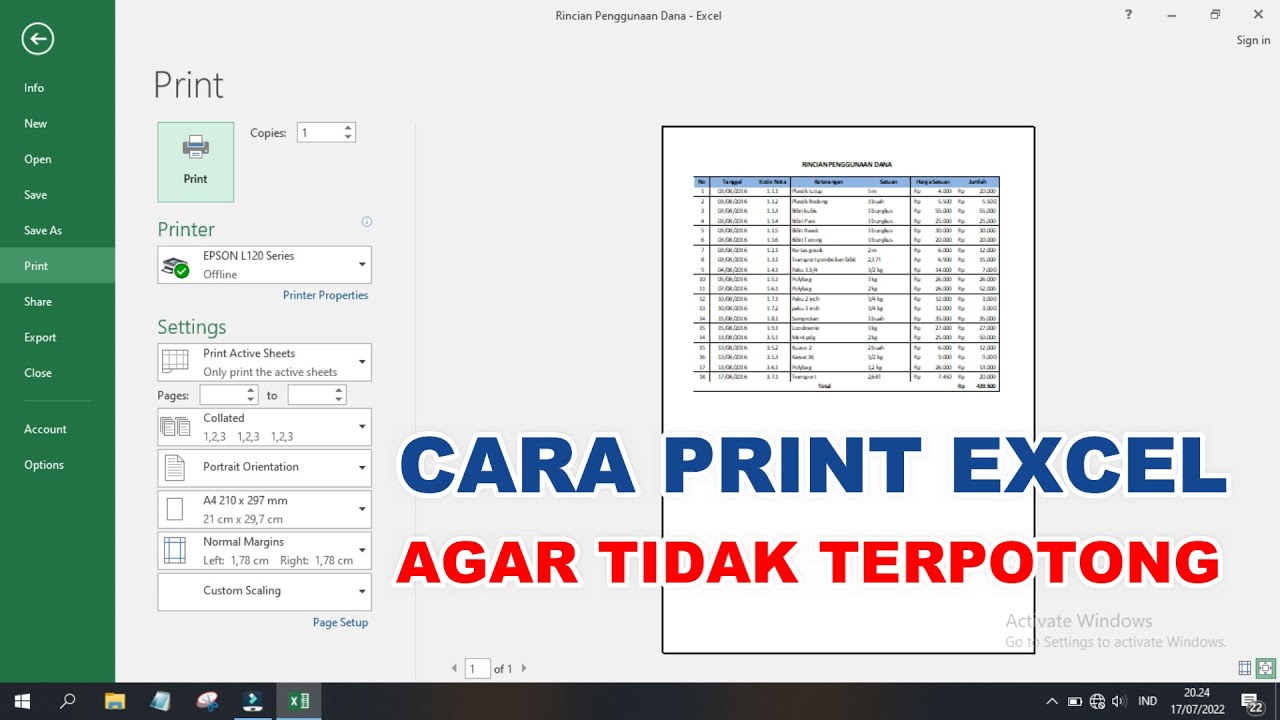Open Excel taskbar icon
Screen dimensions: 1280x720
click(299, 701)
